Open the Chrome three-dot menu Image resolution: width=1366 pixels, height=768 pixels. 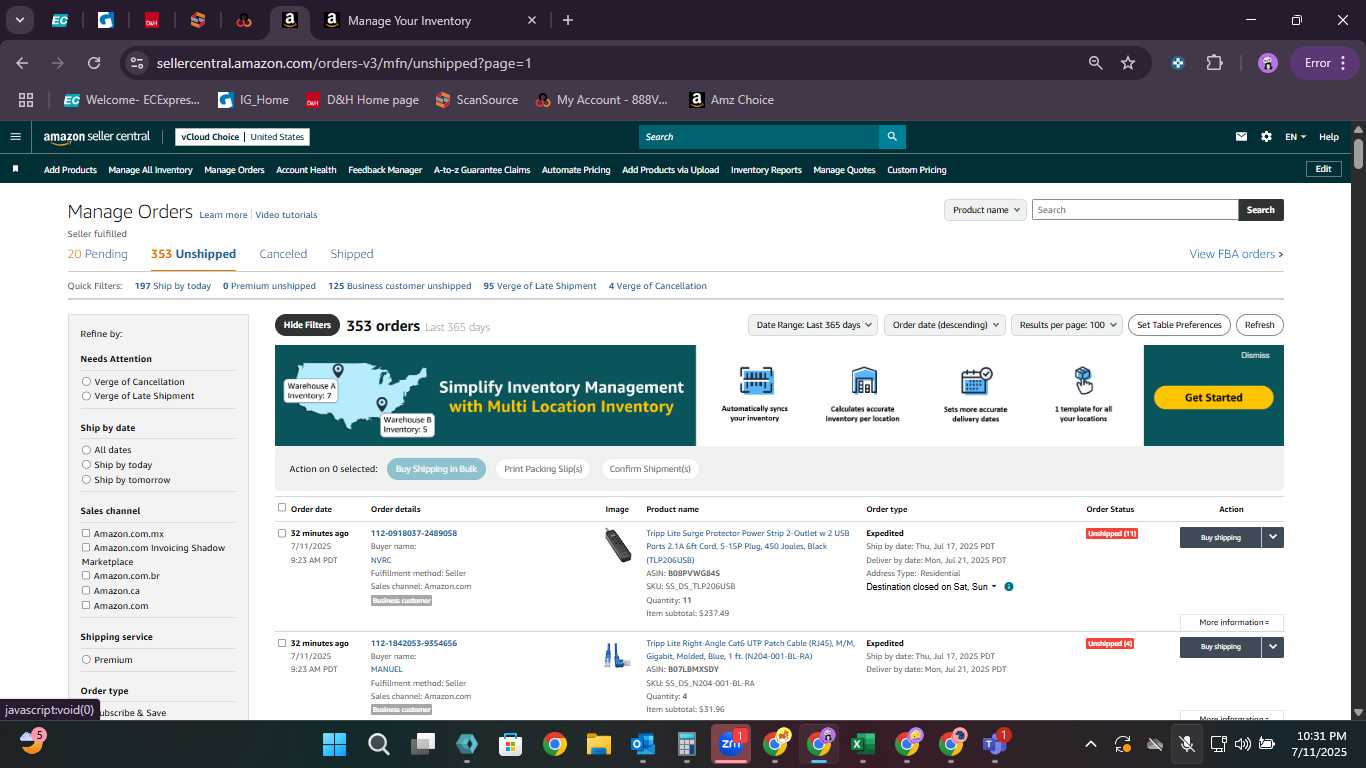point(1343,63)
